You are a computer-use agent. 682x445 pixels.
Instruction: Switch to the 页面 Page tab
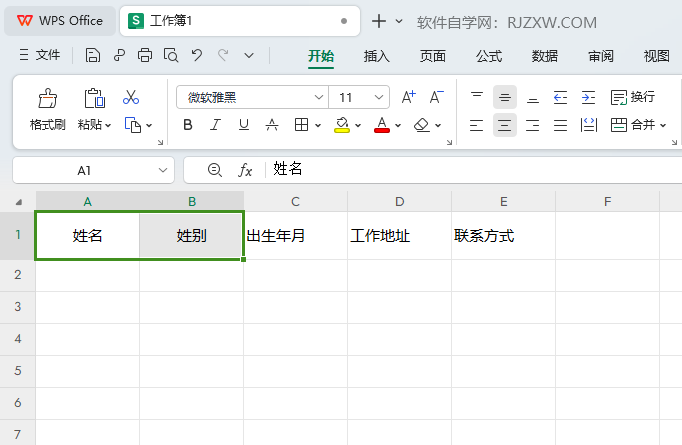(432, 56)
